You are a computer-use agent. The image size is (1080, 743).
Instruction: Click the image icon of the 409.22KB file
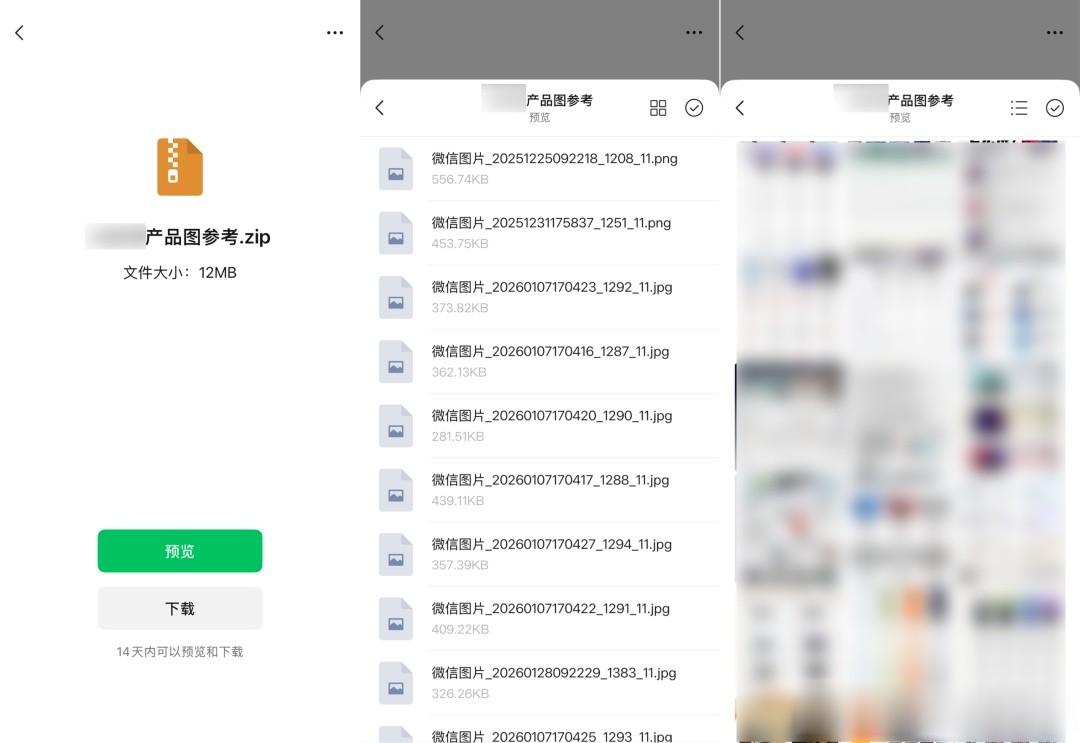click(x=395, y=618)
